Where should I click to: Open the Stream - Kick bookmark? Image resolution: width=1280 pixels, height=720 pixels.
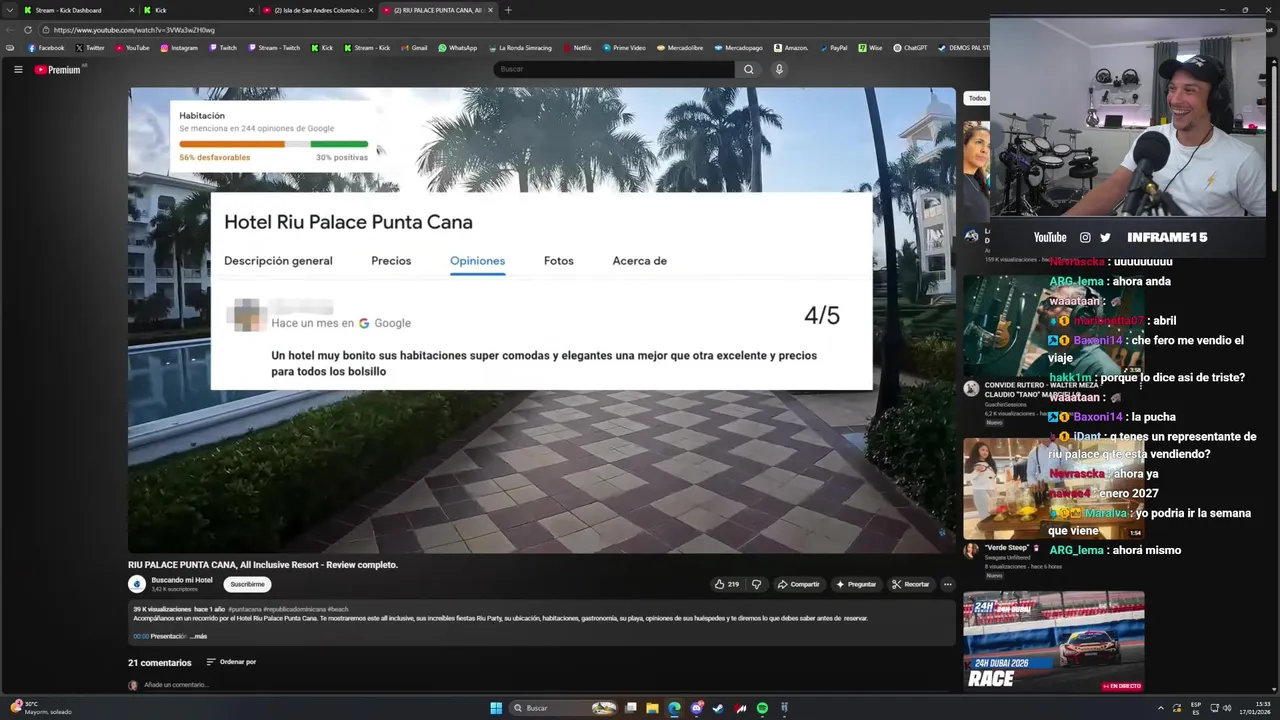tap(367, 48)
